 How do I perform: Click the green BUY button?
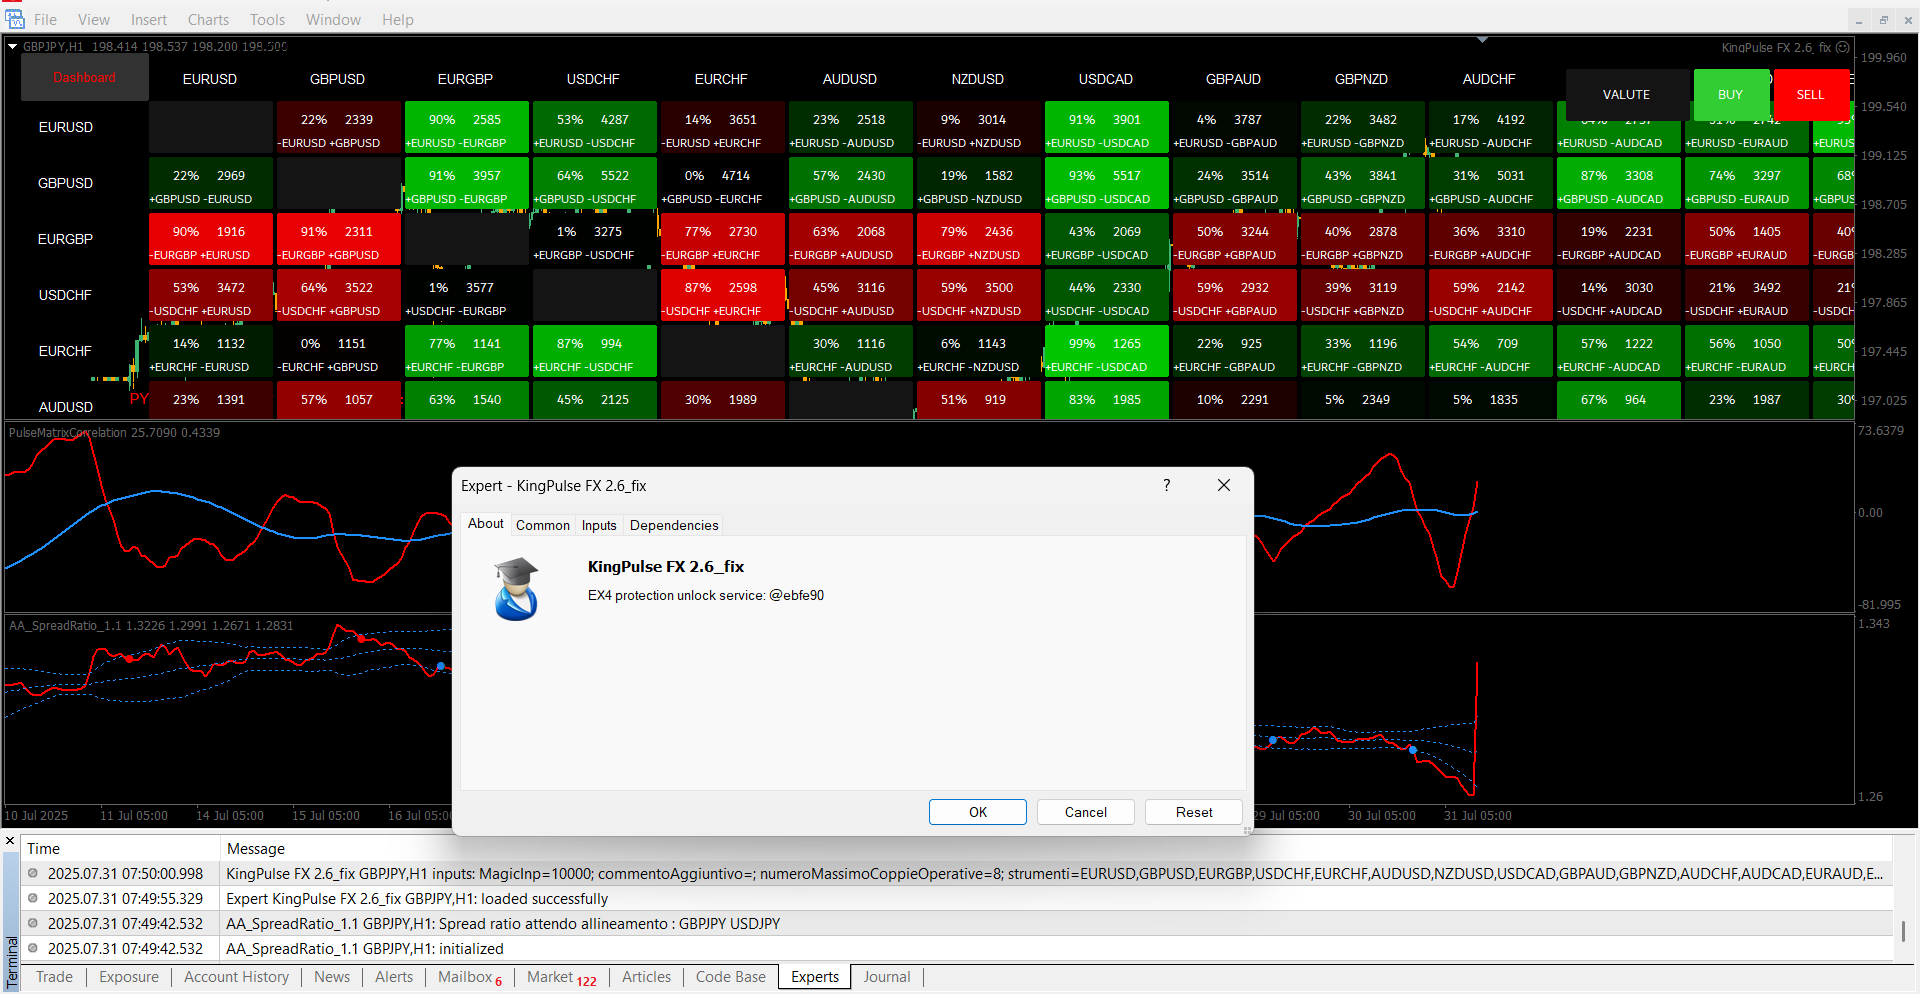click(x=1731, y=95)
